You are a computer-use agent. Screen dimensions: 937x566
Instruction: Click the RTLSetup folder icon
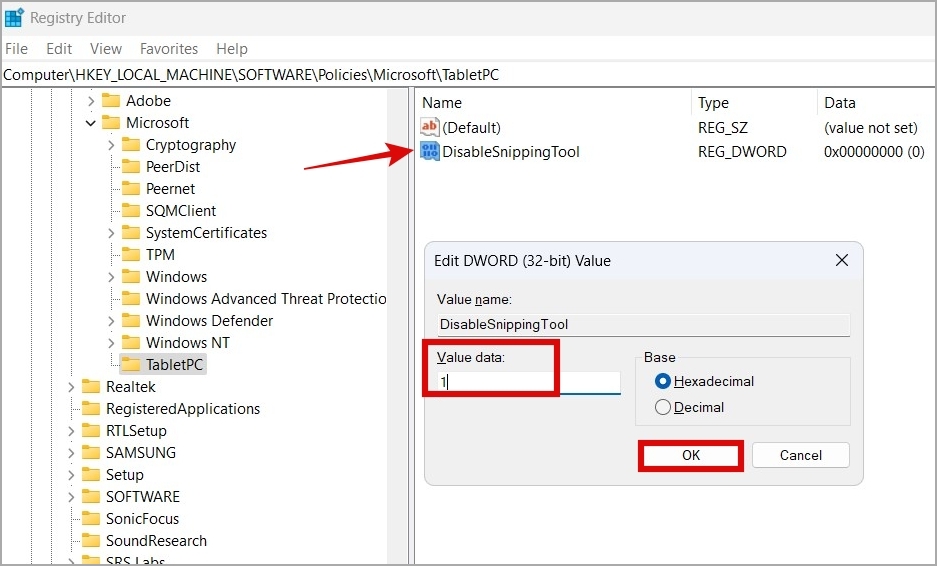[x=90, y=430]
